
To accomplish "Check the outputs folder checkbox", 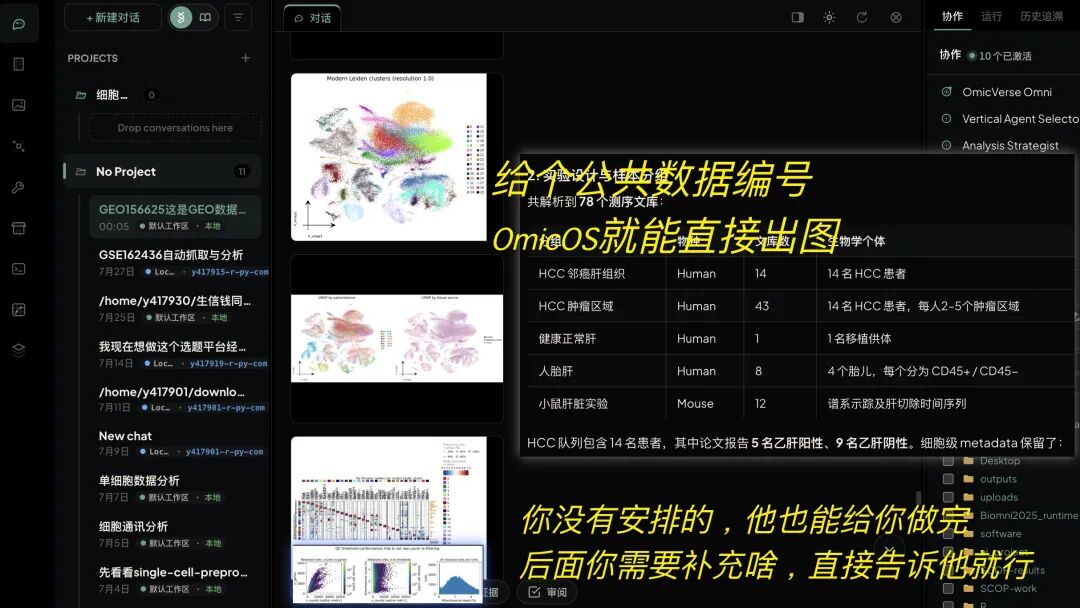I will (x=948, y=479).
